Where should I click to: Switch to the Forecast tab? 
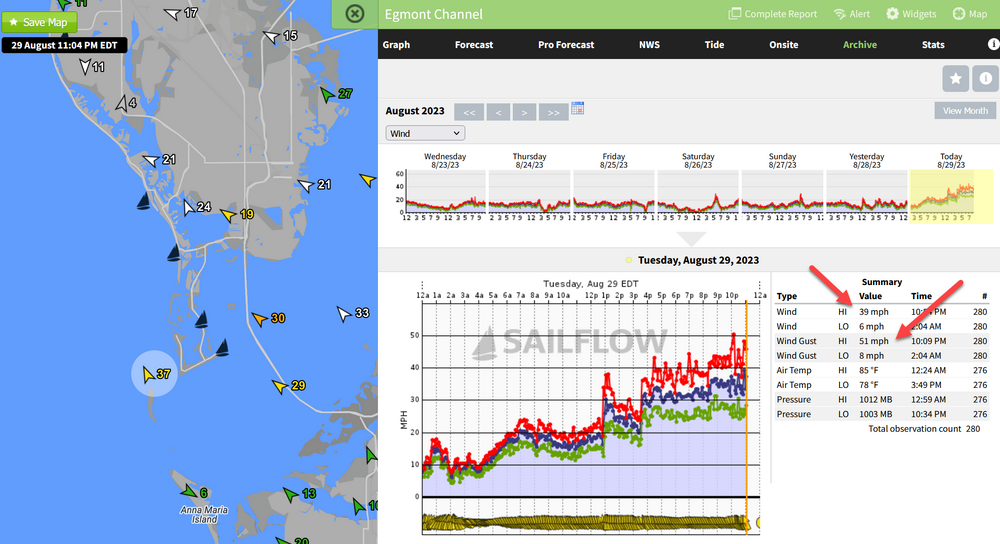pyautogui.click(x=474, y=45)
